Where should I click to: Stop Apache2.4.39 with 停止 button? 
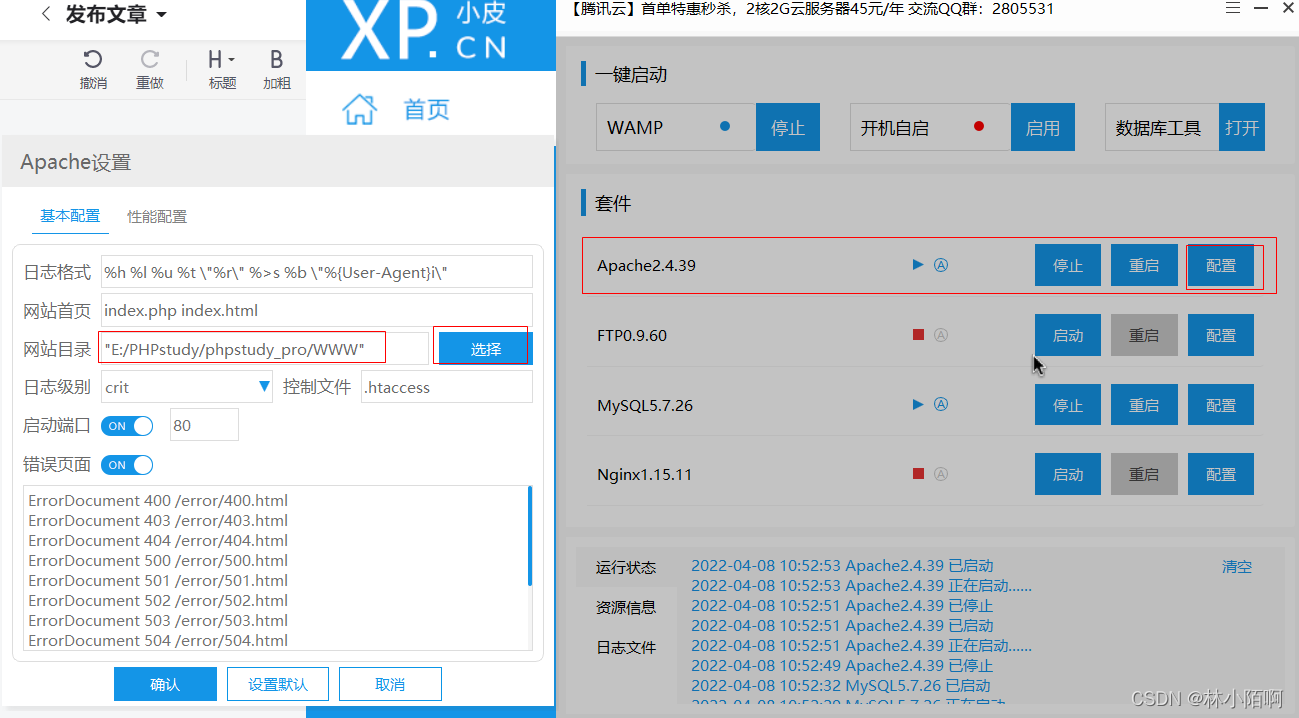(x=1068, y=266)
